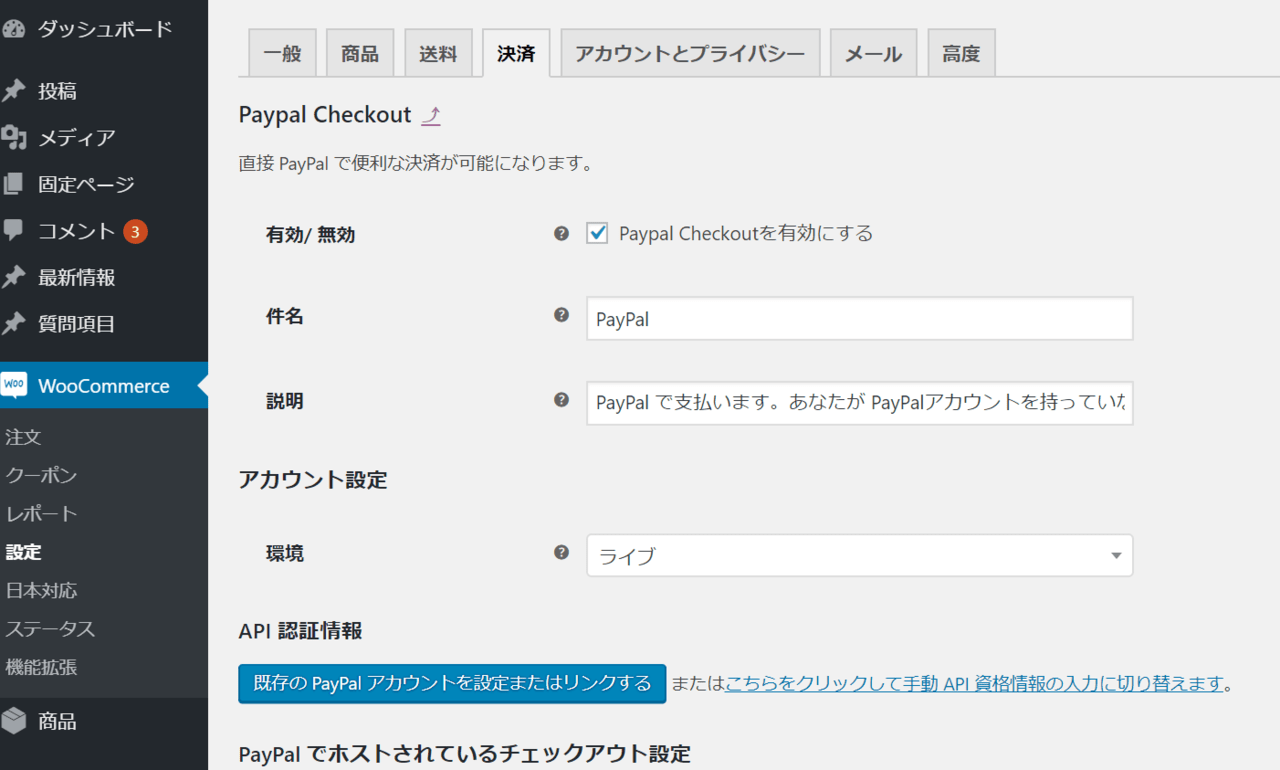Switch to the 一般 tab
The image size is (1280, 770).
(x=282, y=53)
